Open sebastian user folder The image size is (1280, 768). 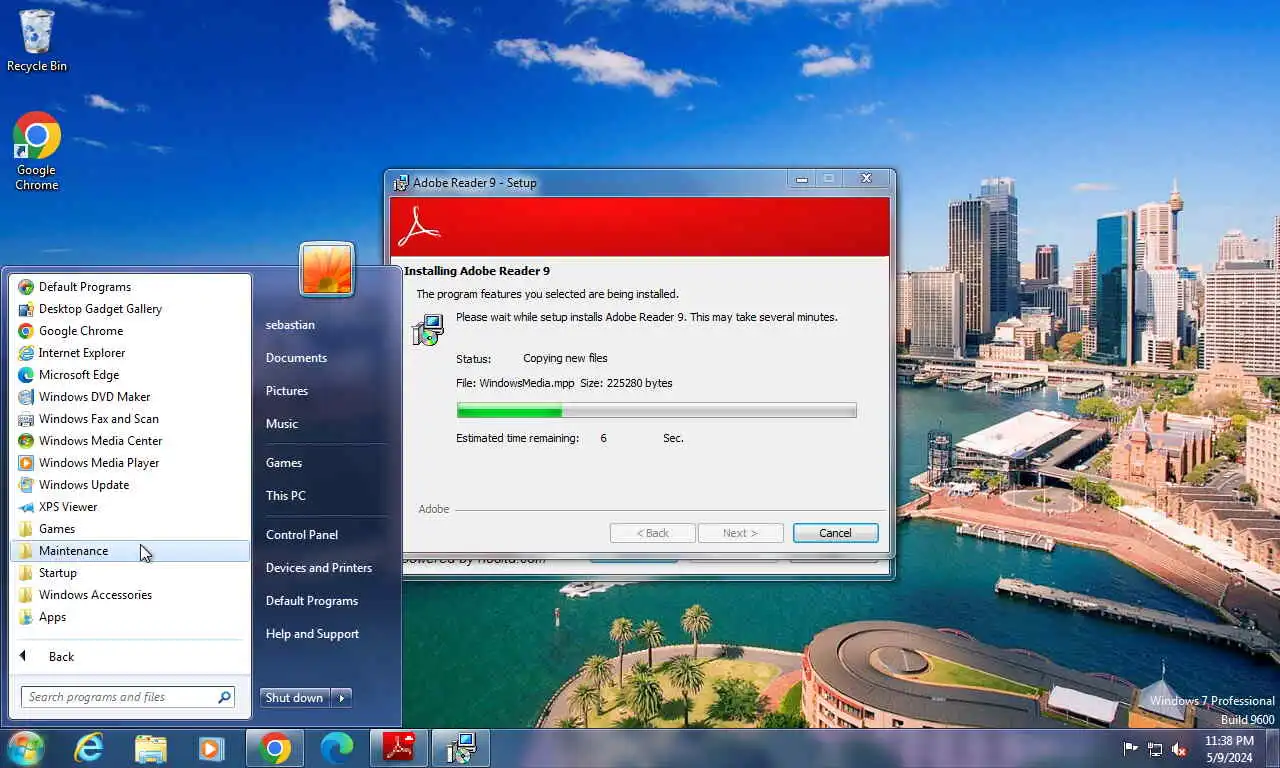tap(290, 325)
